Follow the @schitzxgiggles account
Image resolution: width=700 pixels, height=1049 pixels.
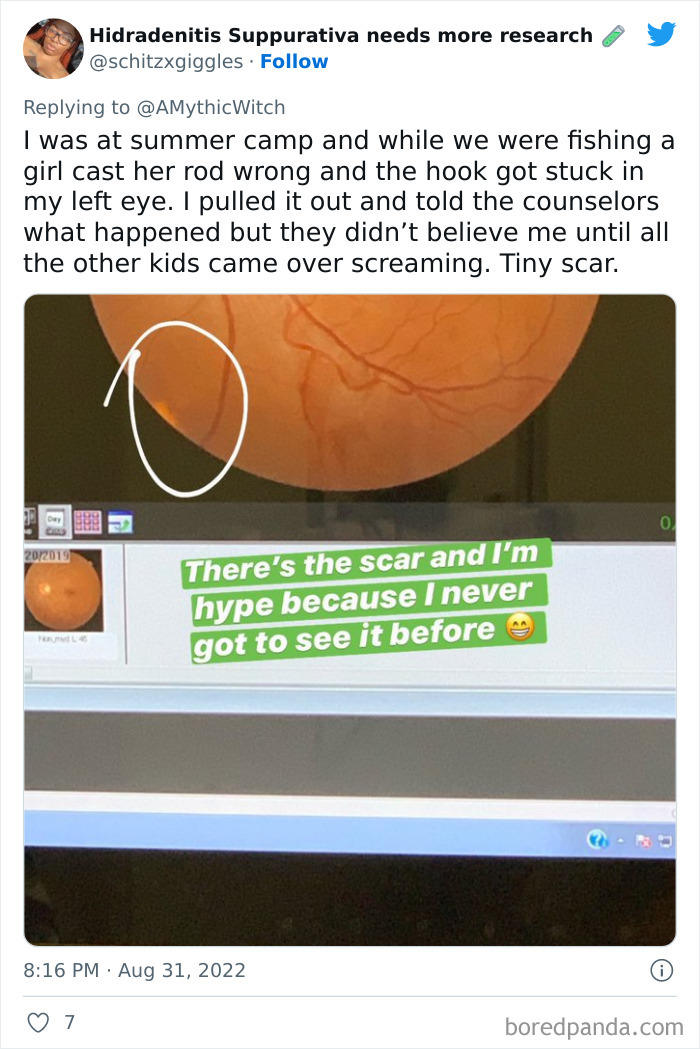294,62
